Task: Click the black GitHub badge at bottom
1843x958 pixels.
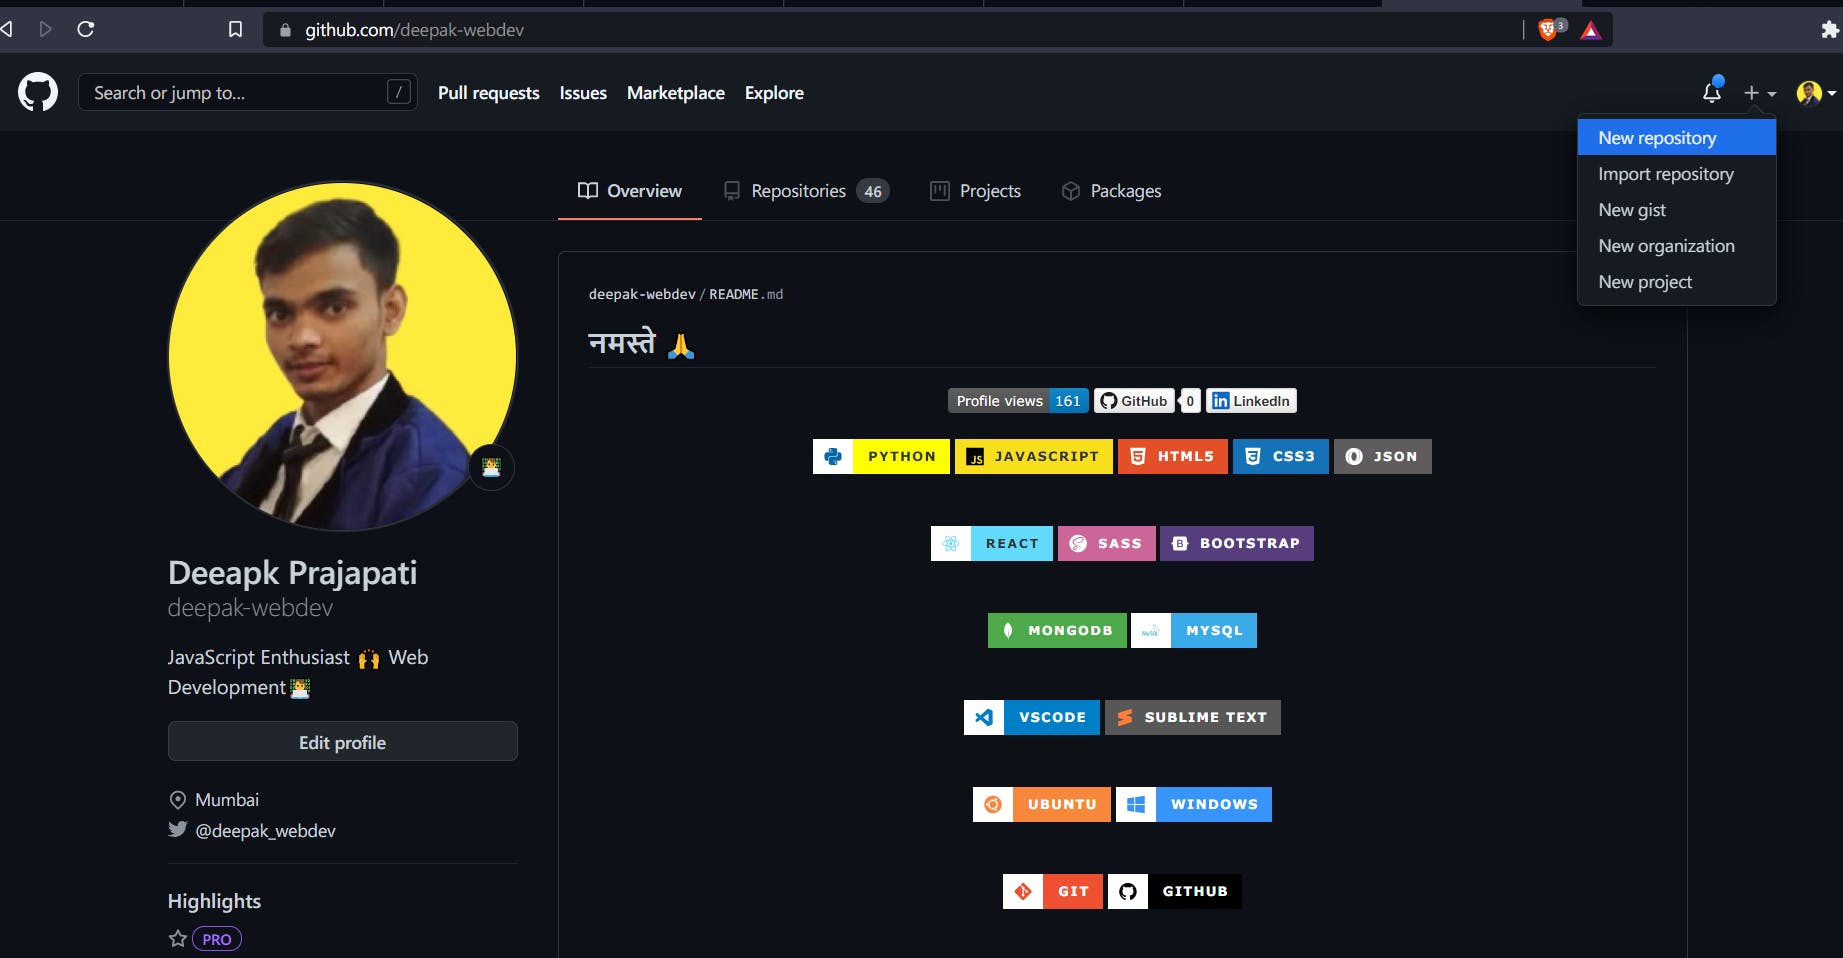Action: [1174, 891]
